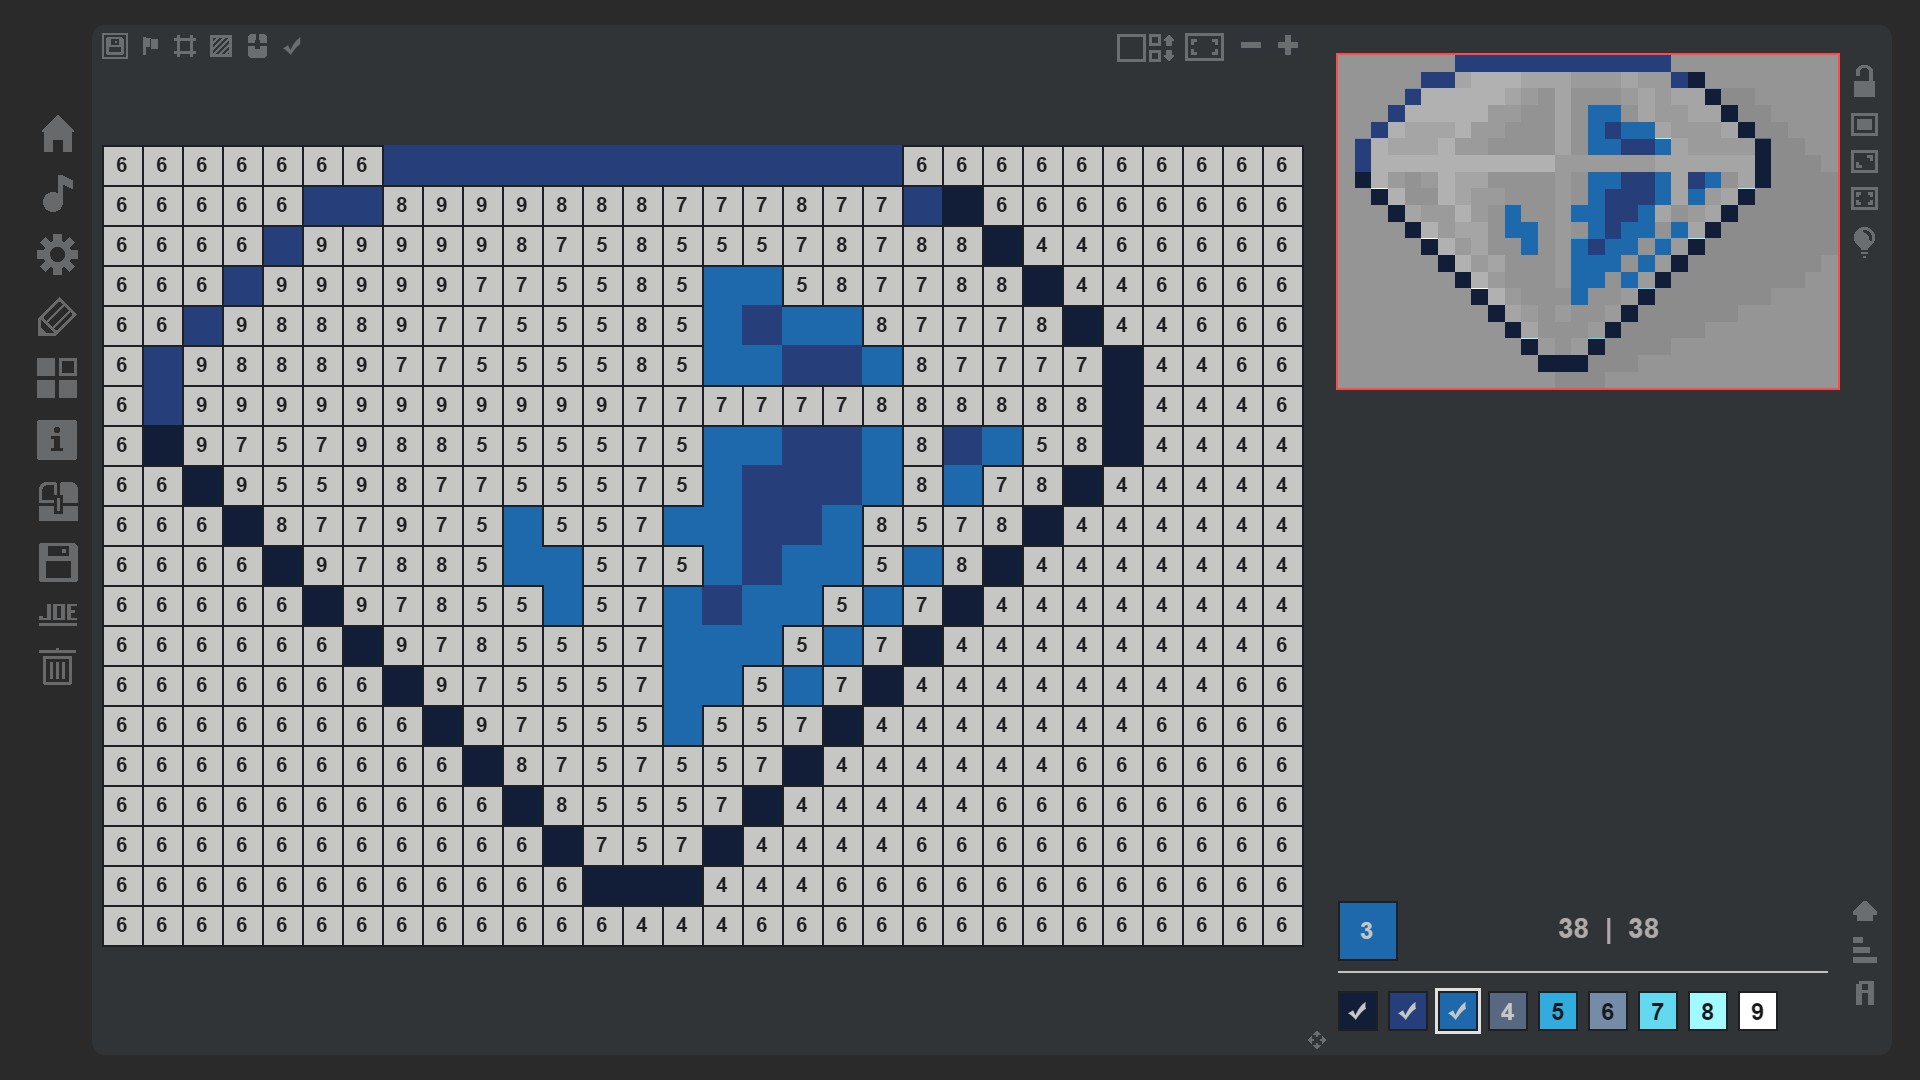The image size is (1920, 1080).
Task: Open the gear settings icon
Action: (x=57, y=255)
